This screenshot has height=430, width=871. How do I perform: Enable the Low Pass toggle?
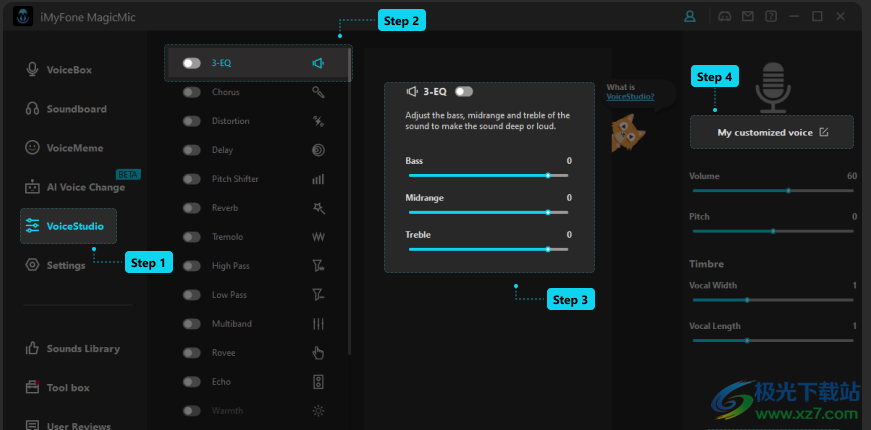point(192,294)
